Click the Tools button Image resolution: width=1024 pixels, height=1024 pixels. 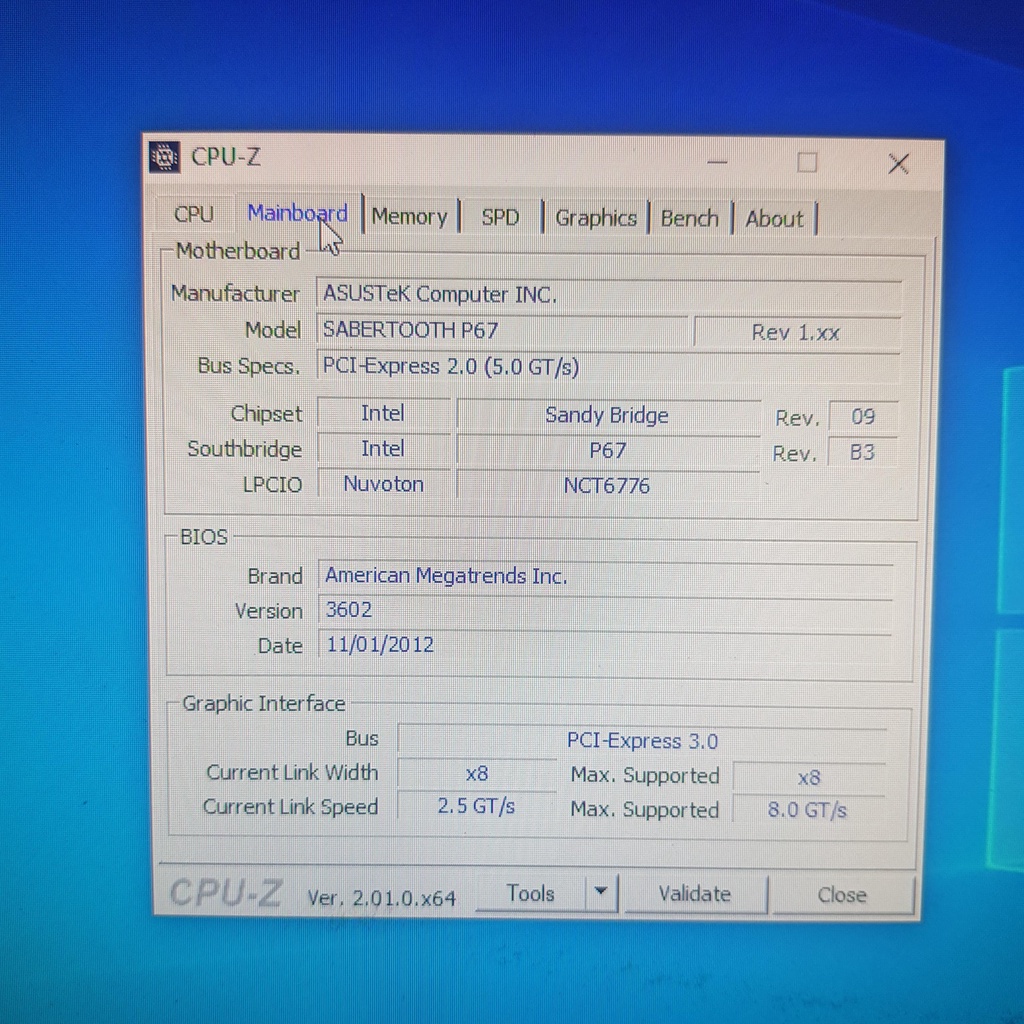(531, 893)
